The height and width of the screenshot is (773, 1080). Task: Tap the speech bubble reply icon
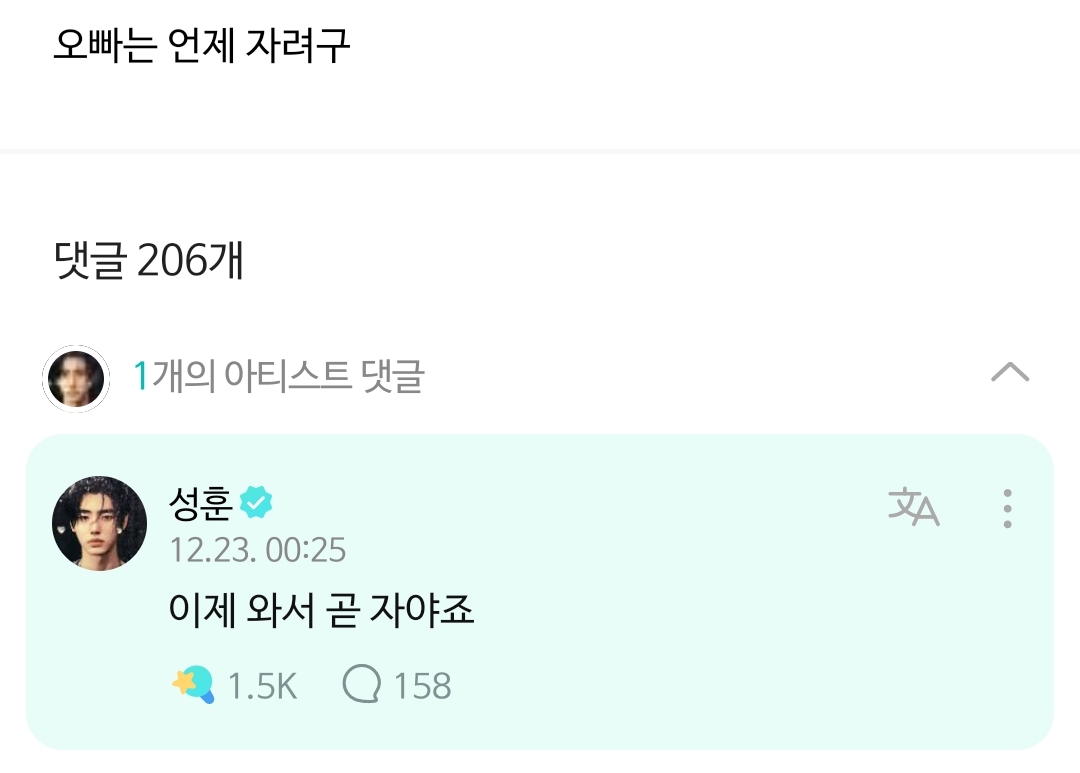pyautogui.click(x=362, y=686)
